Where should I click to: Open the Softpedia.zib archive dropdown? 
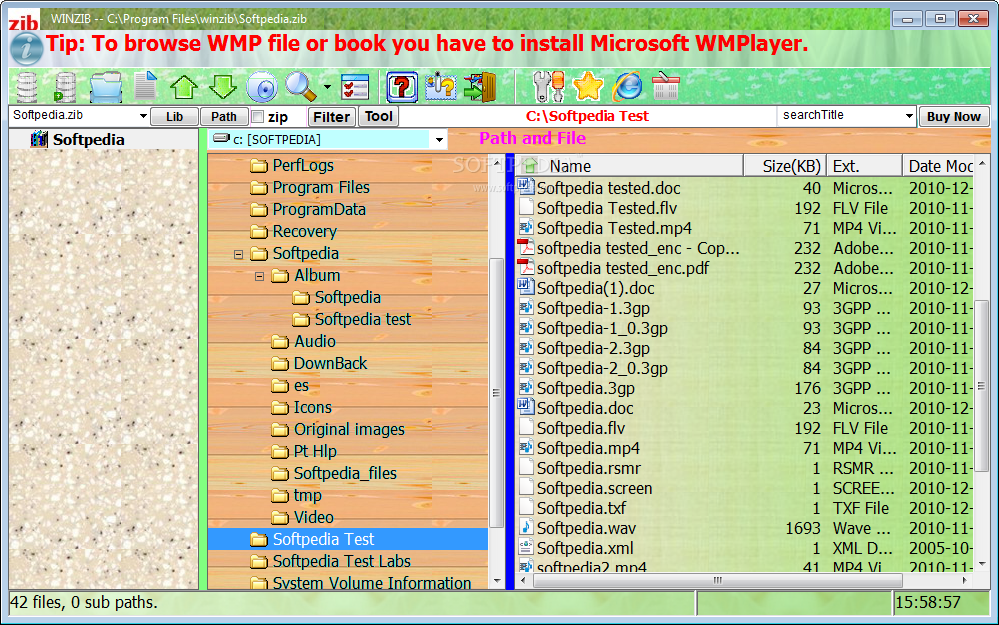(143, 117)
